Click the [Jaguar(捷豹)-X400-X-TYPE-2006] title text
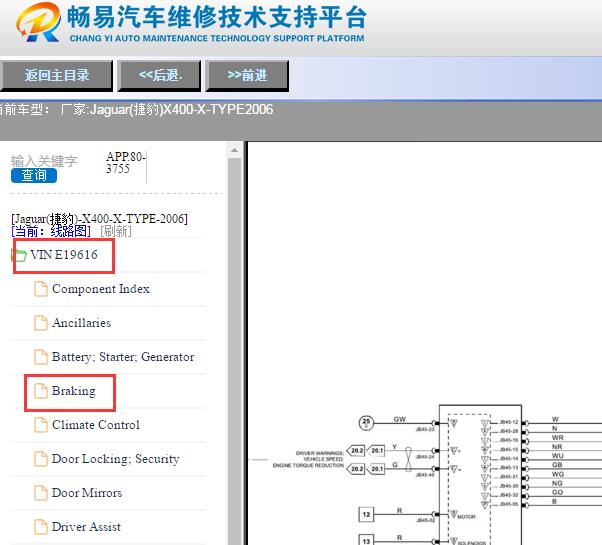 tap(99, 219)
